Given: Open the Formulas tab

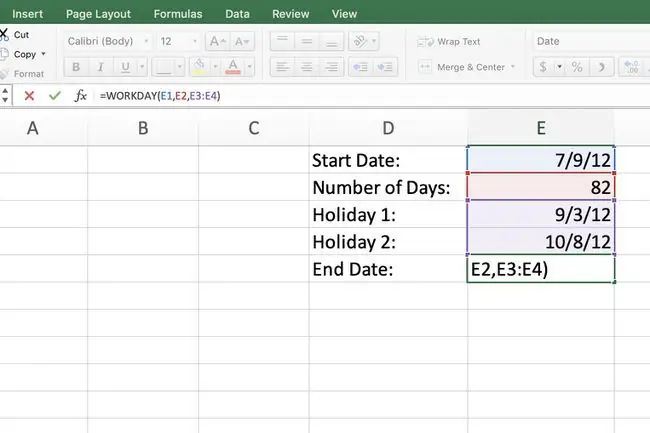Looking at the screenshot, I should pyautogui.click(x=178, y=14).
